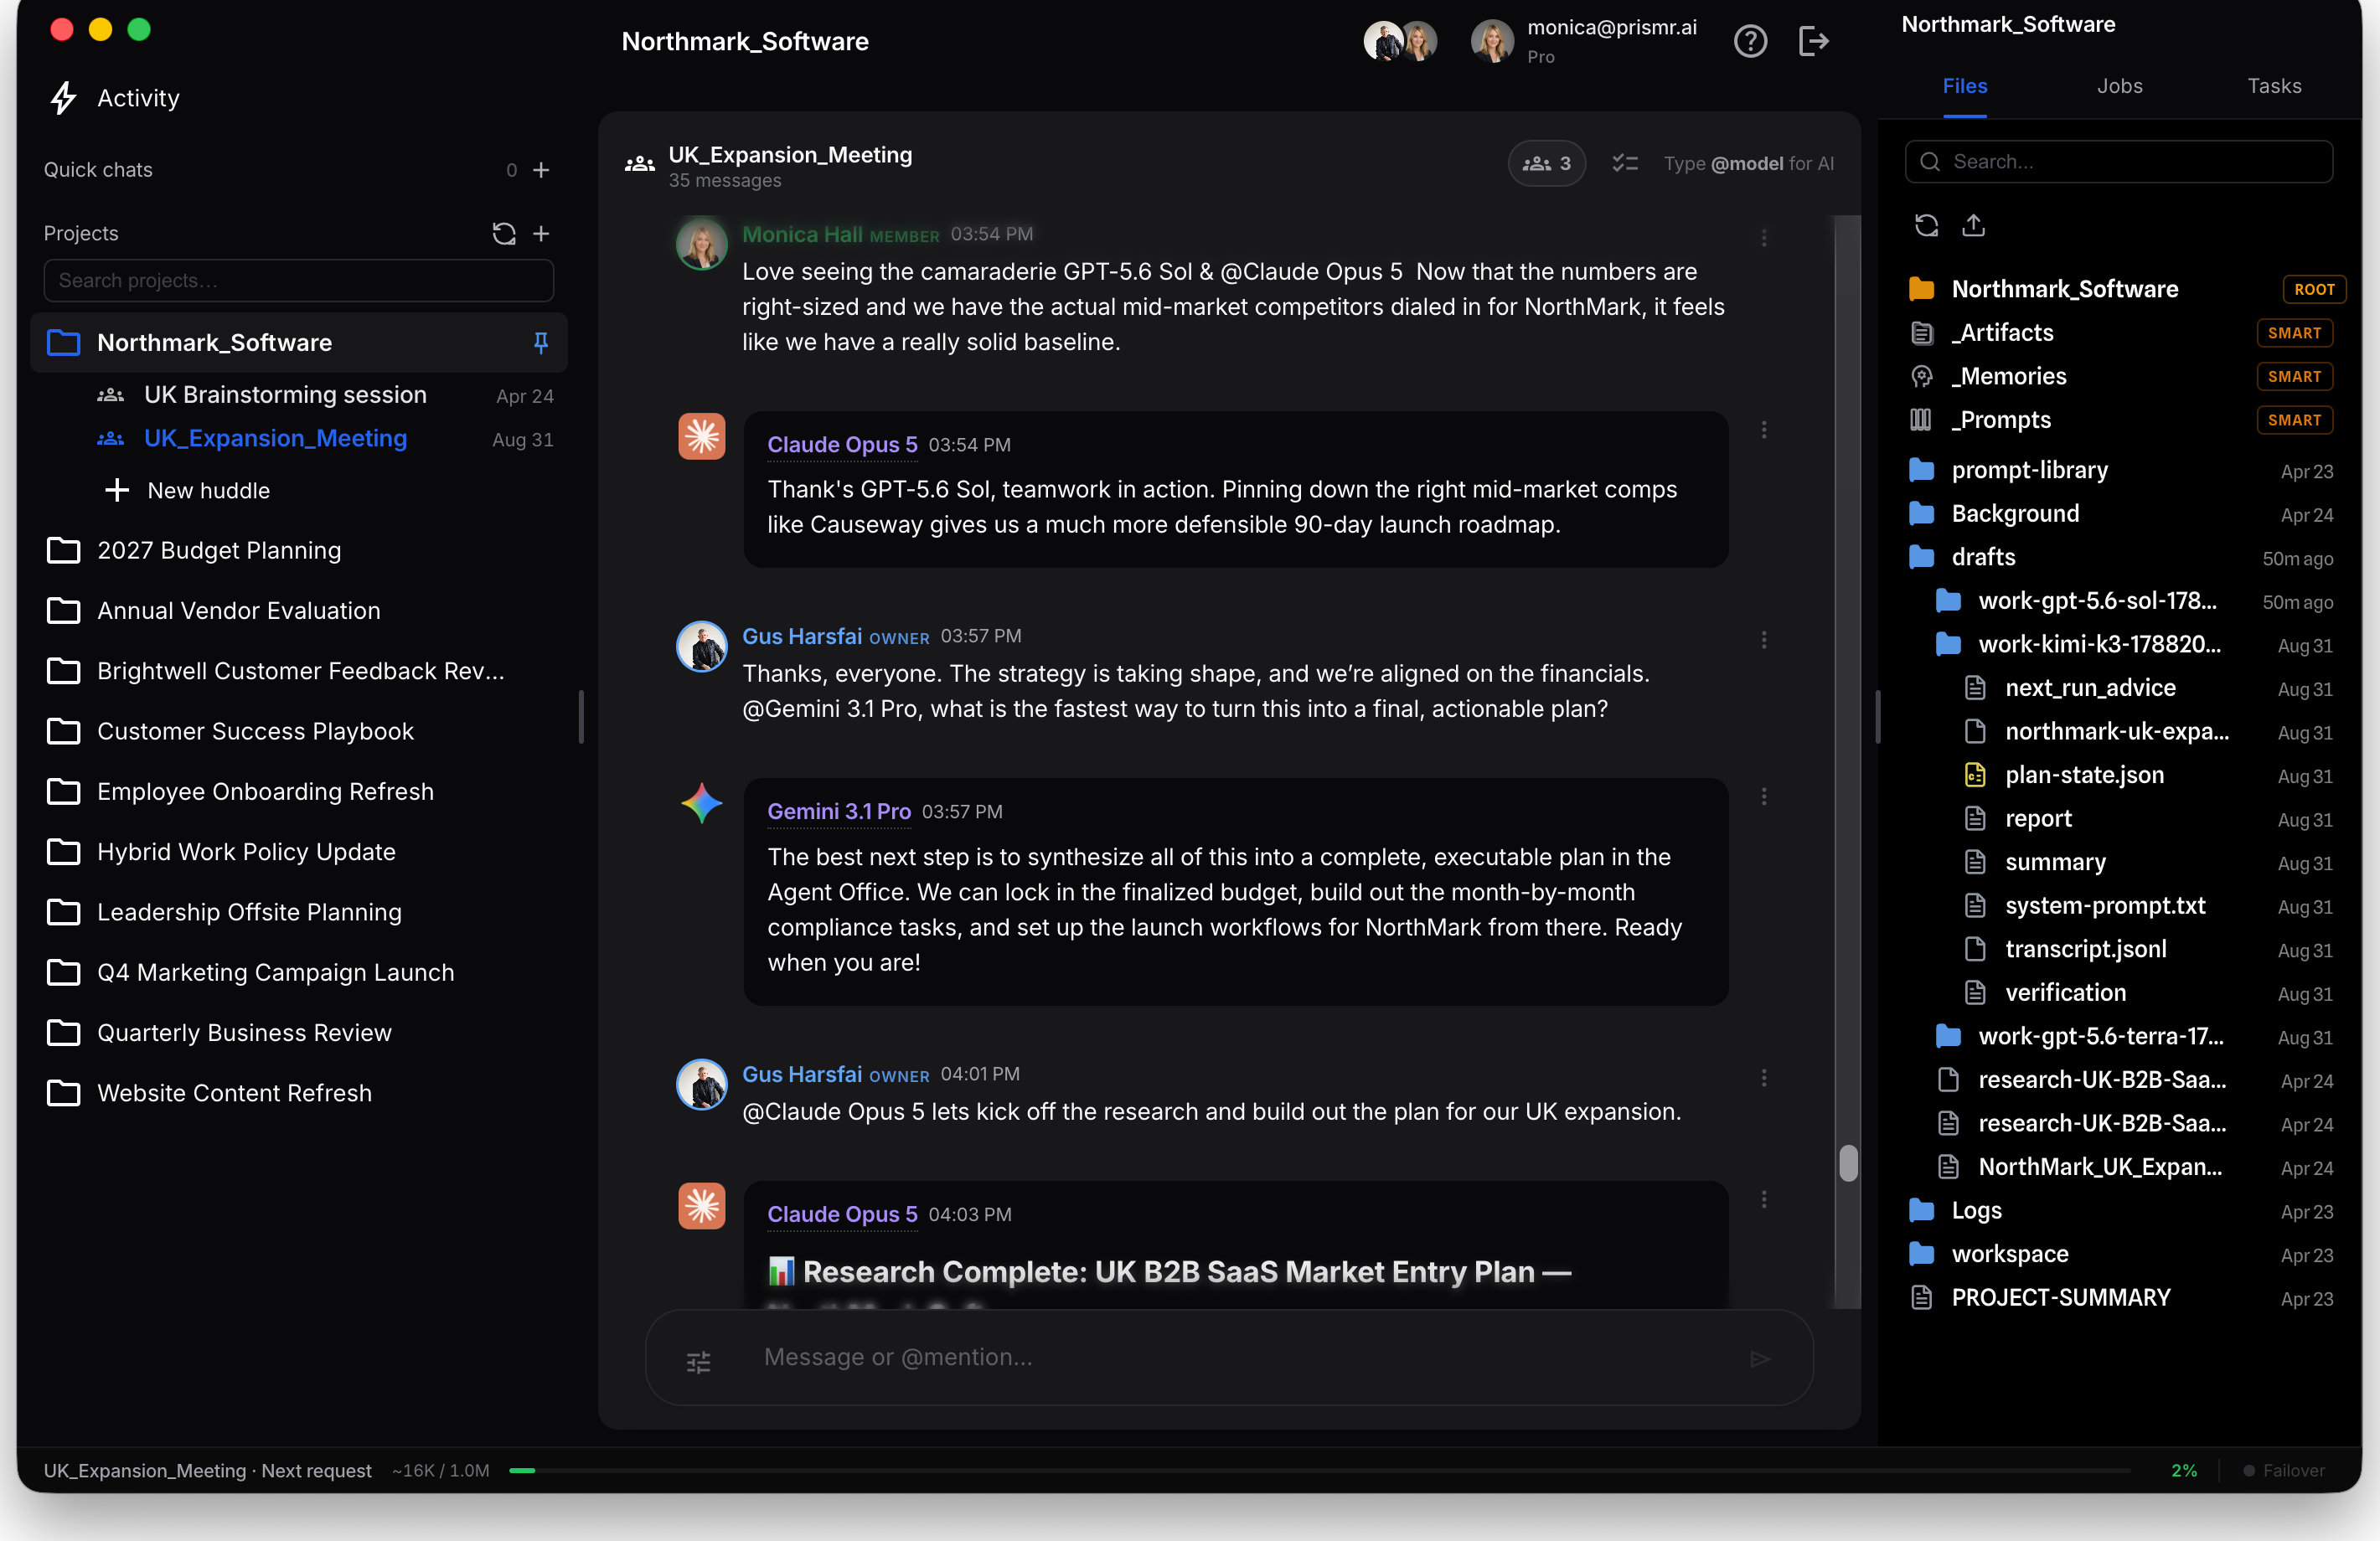Start a New huddle
Image resolution: width=2380 pixels, height=1541 pixels.
188,491
